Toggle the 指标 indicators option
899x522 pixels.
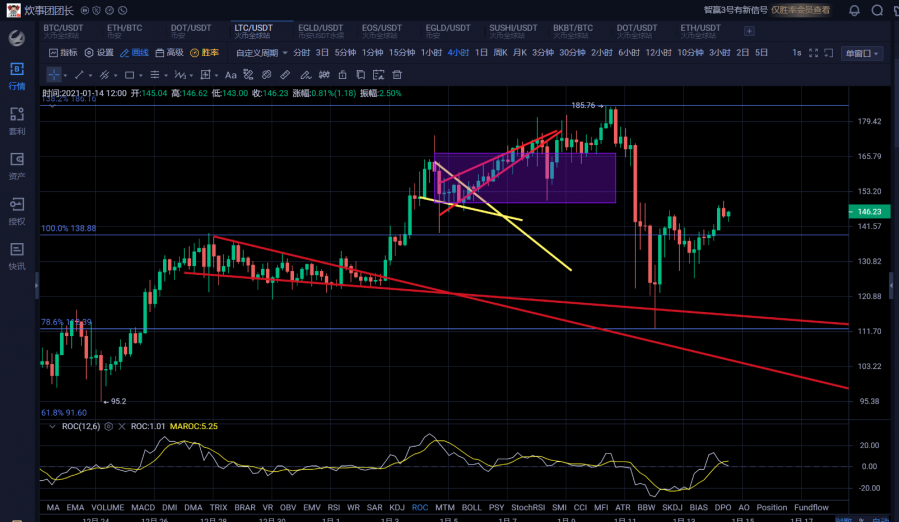[62, 52]
